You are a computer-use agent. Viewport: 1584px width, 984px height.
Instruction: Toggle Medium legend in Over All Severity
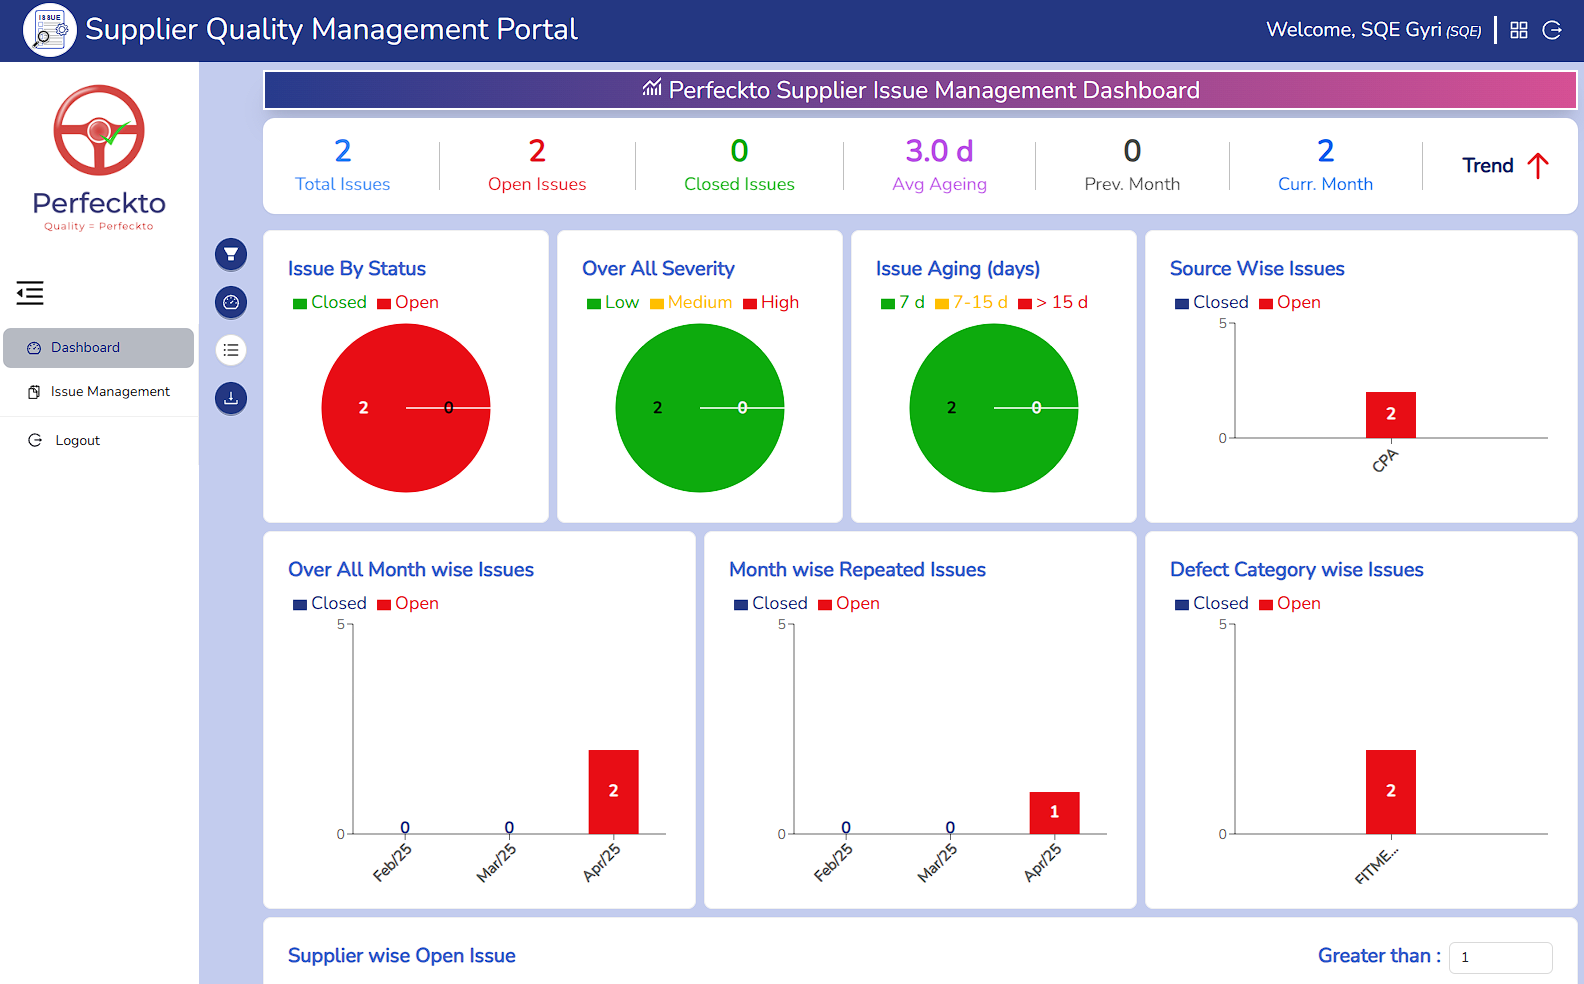pos(691,302)
